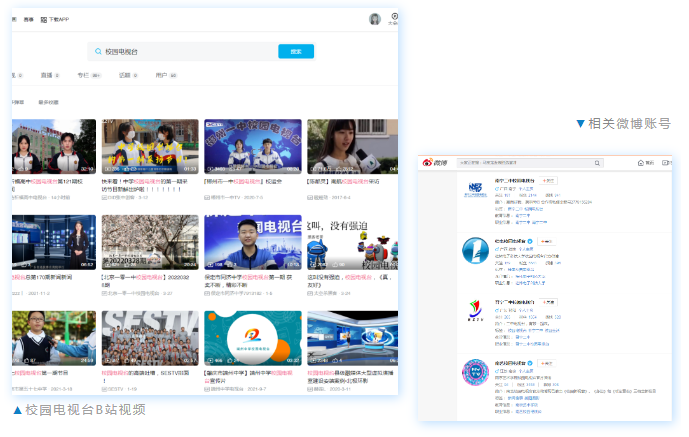The image size is (689, 437).
Task: Open the user avatar in top right
Action: coord(375,19)
